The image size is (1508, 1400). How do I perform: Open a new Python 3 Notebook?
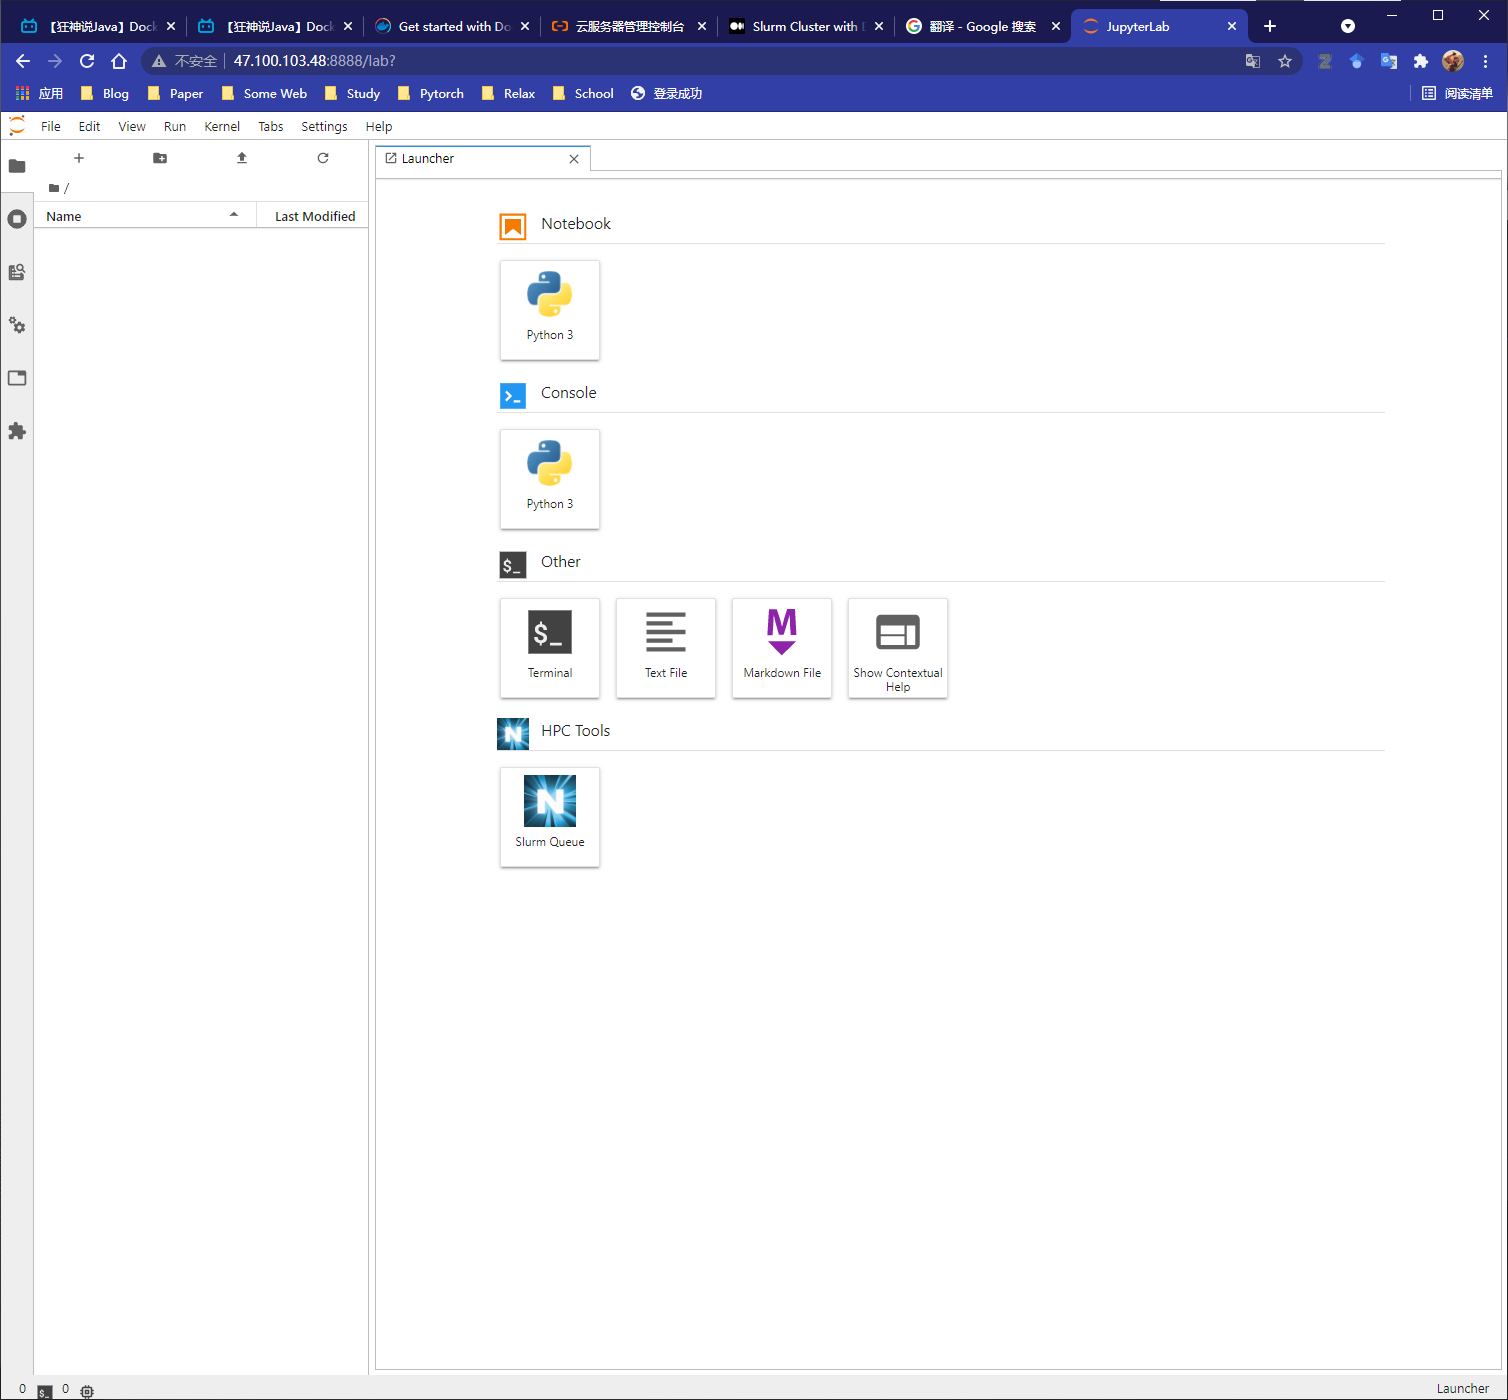549,310
